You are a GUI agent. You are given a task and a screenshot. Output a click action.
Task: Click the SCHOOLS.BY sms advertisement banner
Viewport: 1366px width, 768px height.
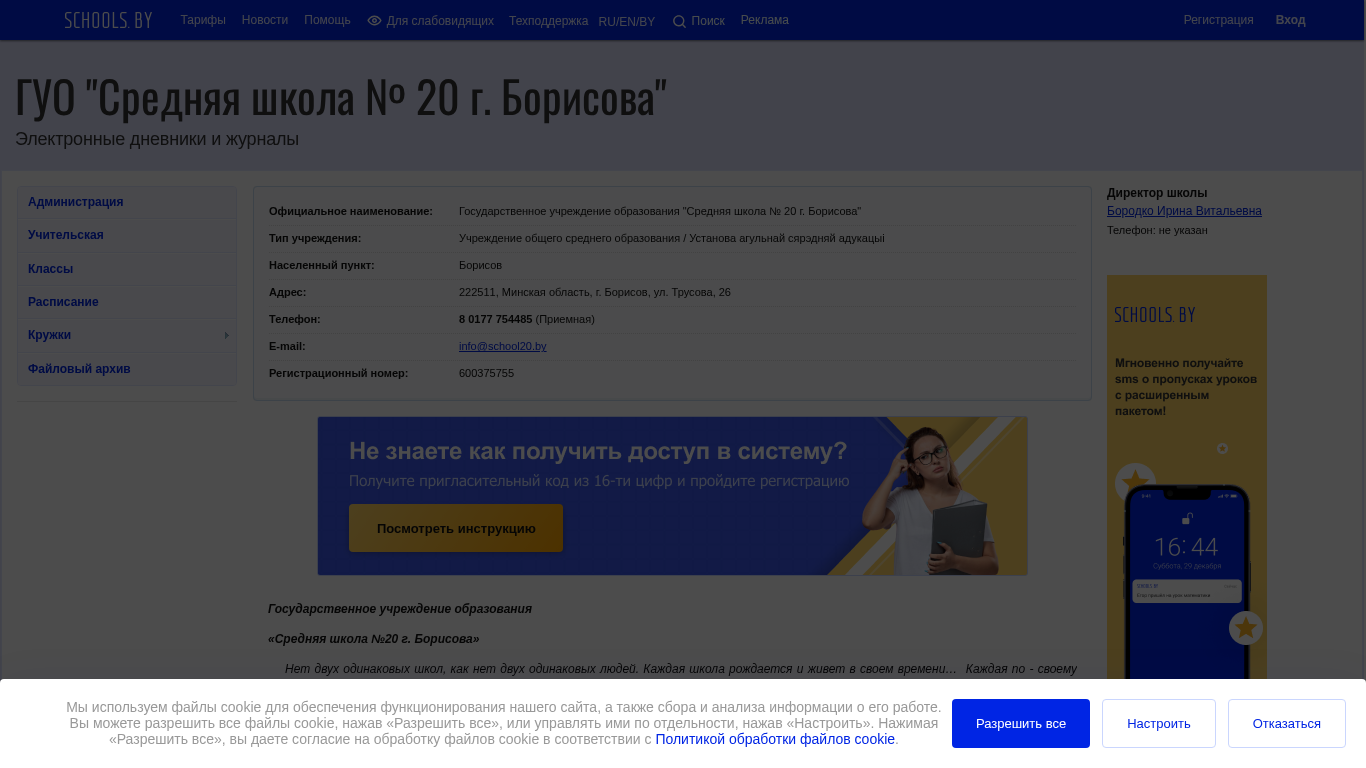(1187, 478)
